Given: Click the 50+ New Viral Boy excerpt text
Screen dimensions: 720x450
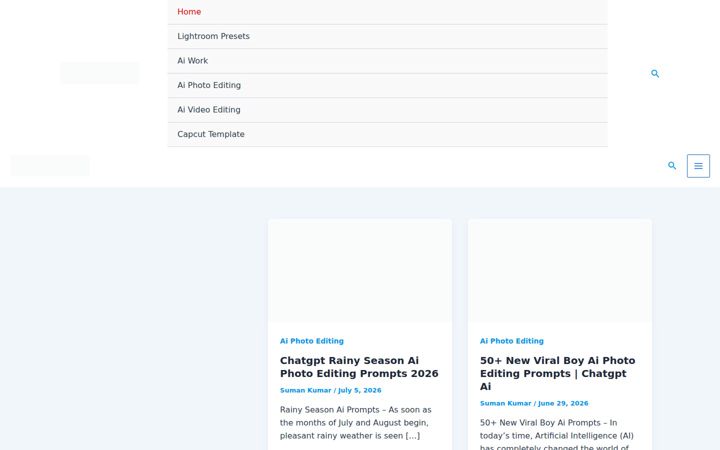Looking at the screenshot, I should coord(557,433).
